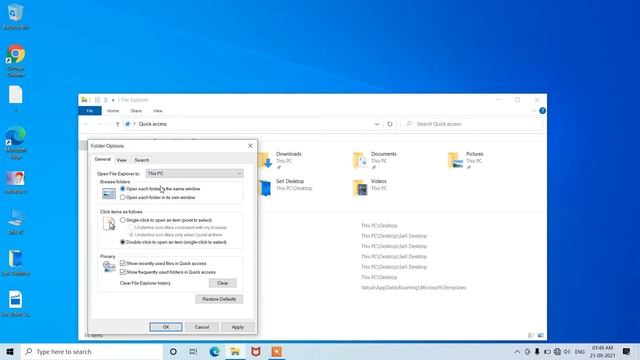This screenshot has height=360, width=640.
Task: Expand the File Explorer ribbon chevron
Action: [x=533, y=111]
